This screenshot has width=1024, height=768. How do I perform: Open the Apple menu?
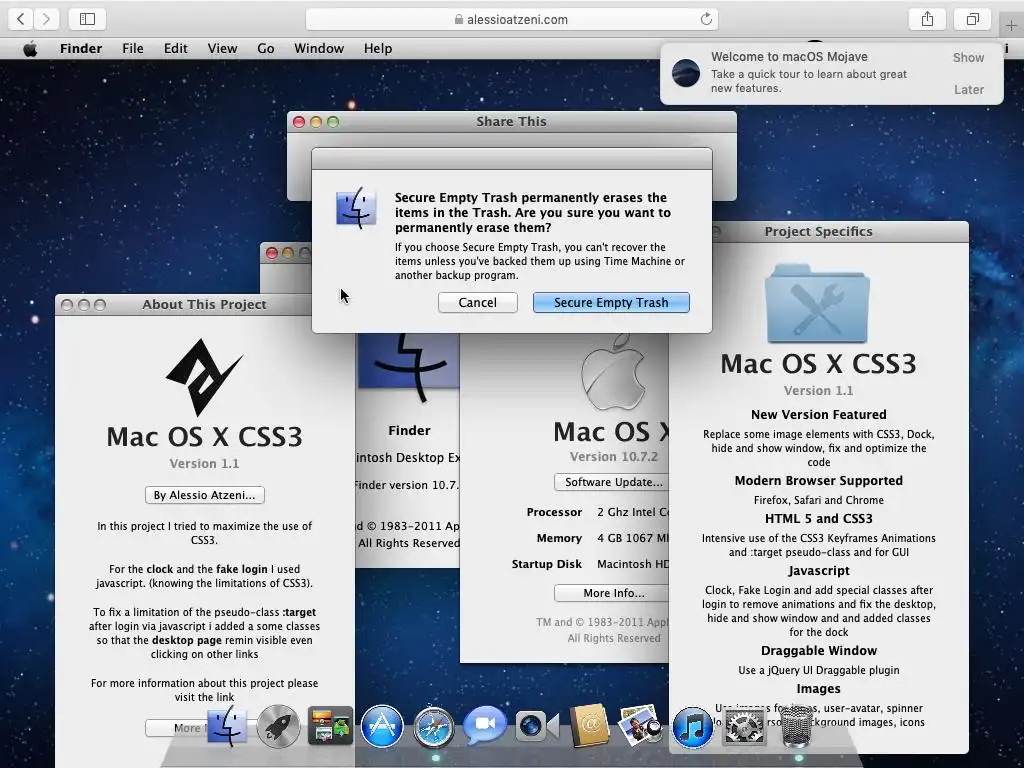click(x=30, y=48)
